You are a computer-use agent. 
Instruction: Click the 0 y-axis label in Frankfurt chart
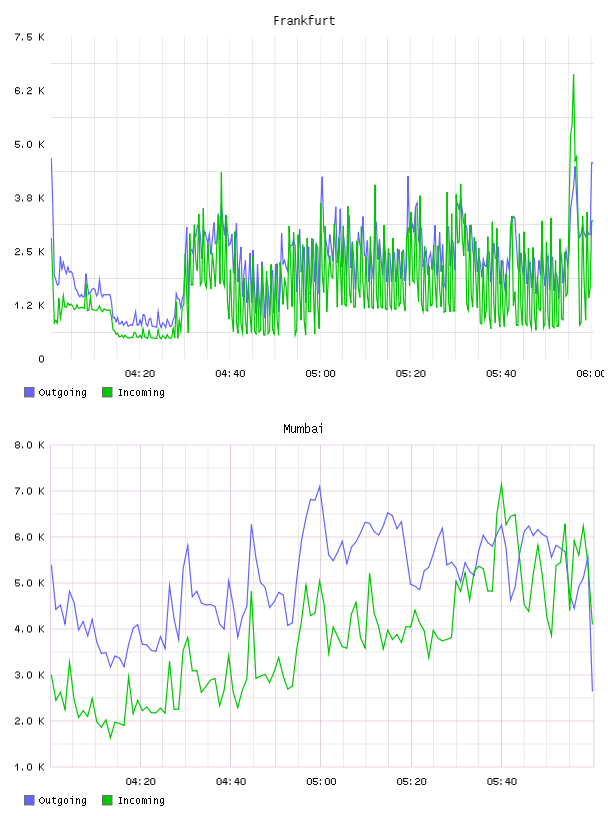click(42, 359)
